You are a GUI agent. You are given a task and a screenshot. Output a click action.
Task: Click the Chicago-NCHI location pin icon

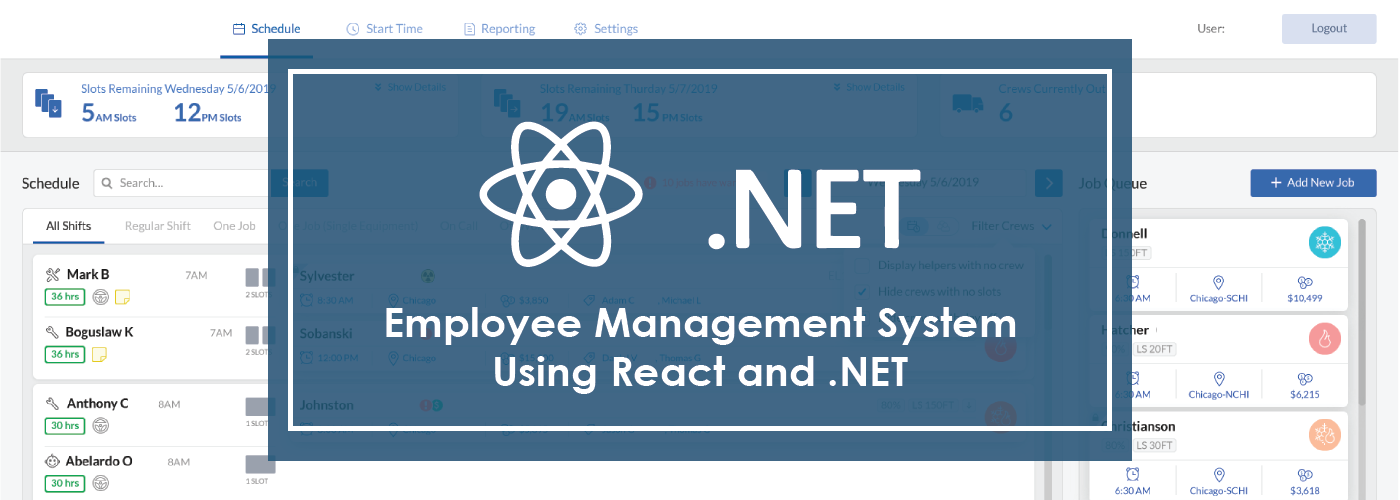tap(1219, 379)
